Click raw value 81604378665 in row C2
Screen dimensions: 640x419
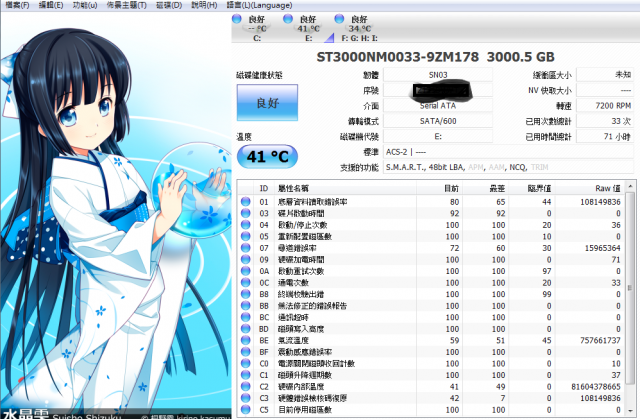tap(596, 386)
